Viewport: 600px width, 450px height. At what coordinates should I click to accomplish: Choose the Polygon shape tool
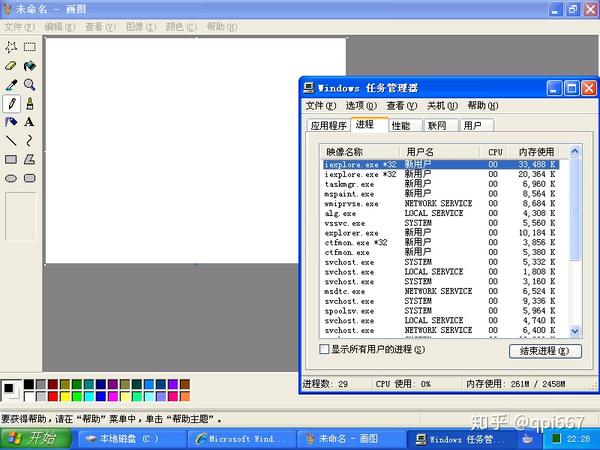29,160
